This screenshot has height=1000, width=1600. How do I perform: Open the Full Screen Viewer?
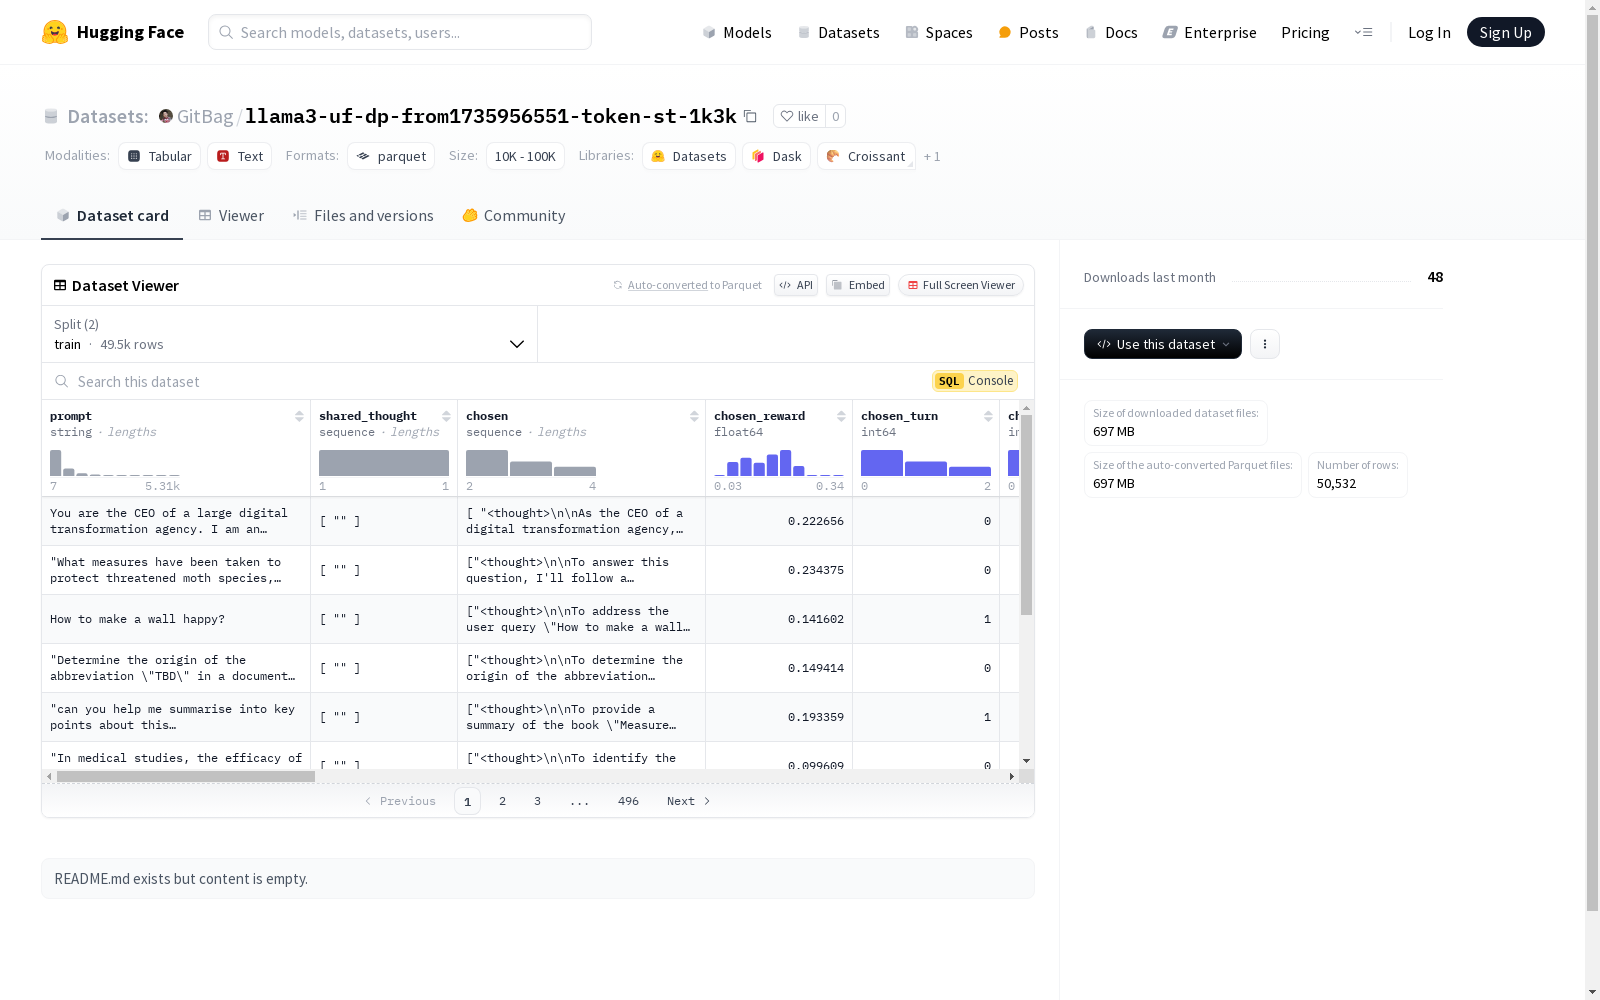(961, 285)
